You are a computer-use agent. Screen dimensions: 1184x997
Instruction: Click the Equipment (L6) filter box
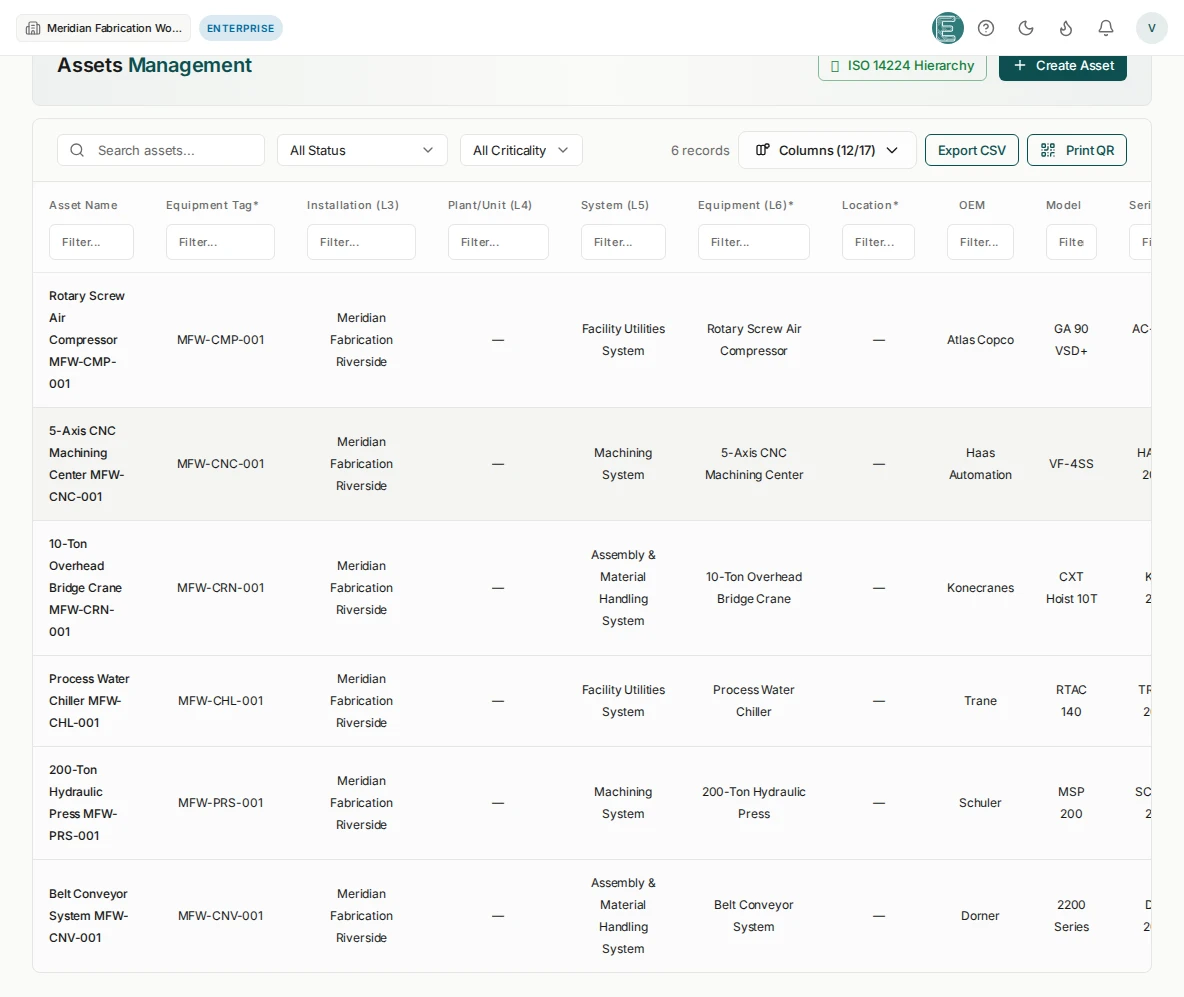point(754,242)
